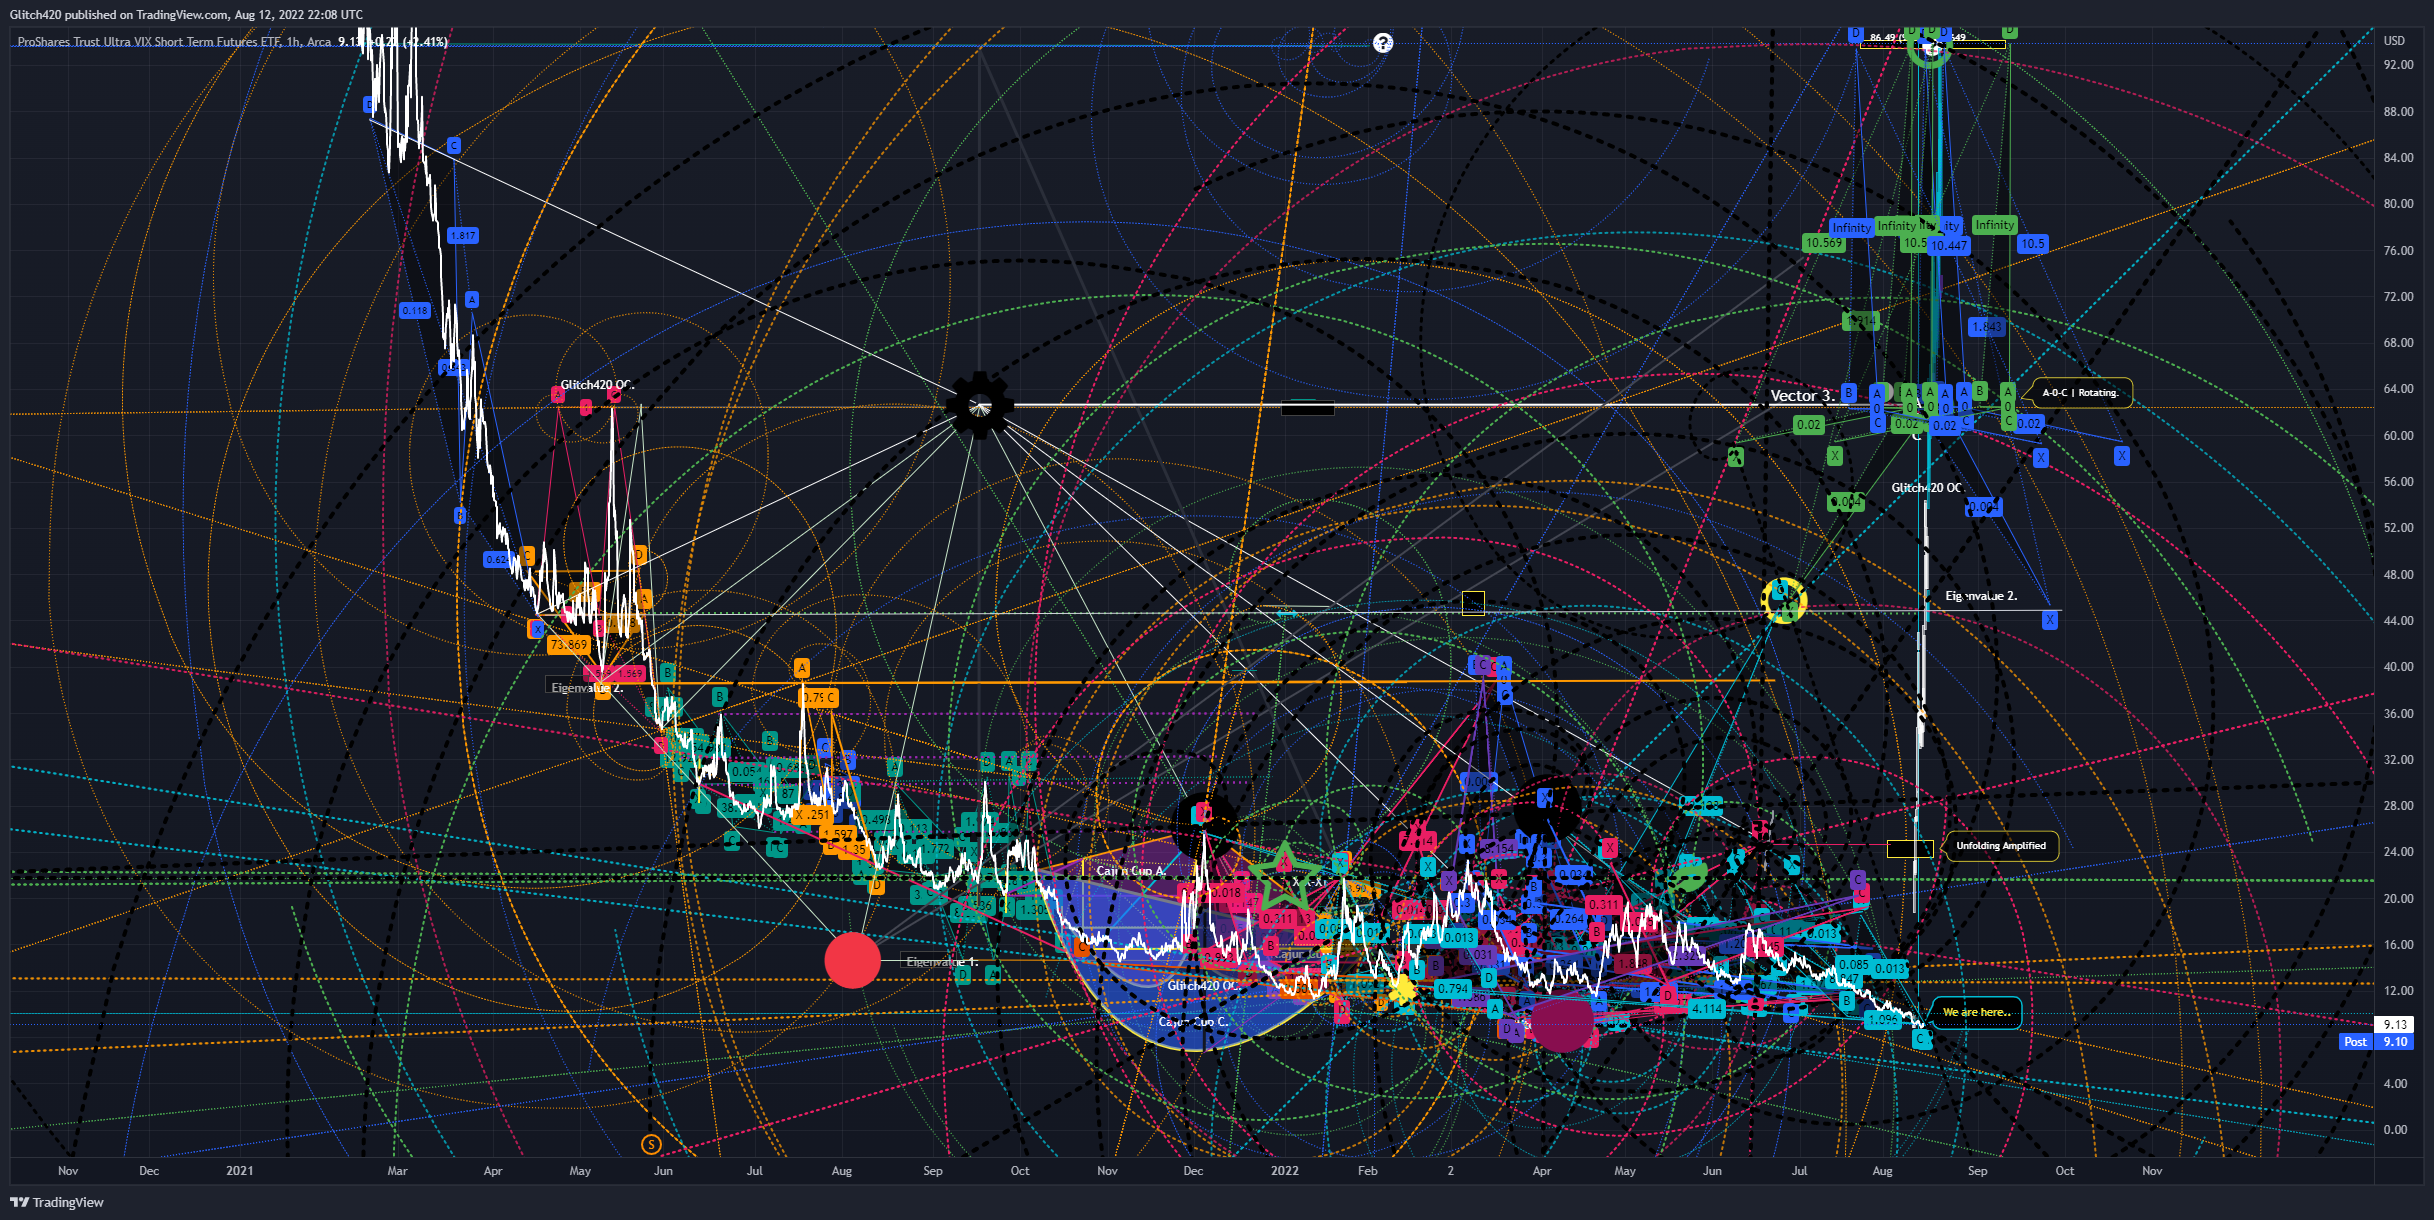
Task: Select the teal 0.794 ratio label
Action: pos(1452,989)
